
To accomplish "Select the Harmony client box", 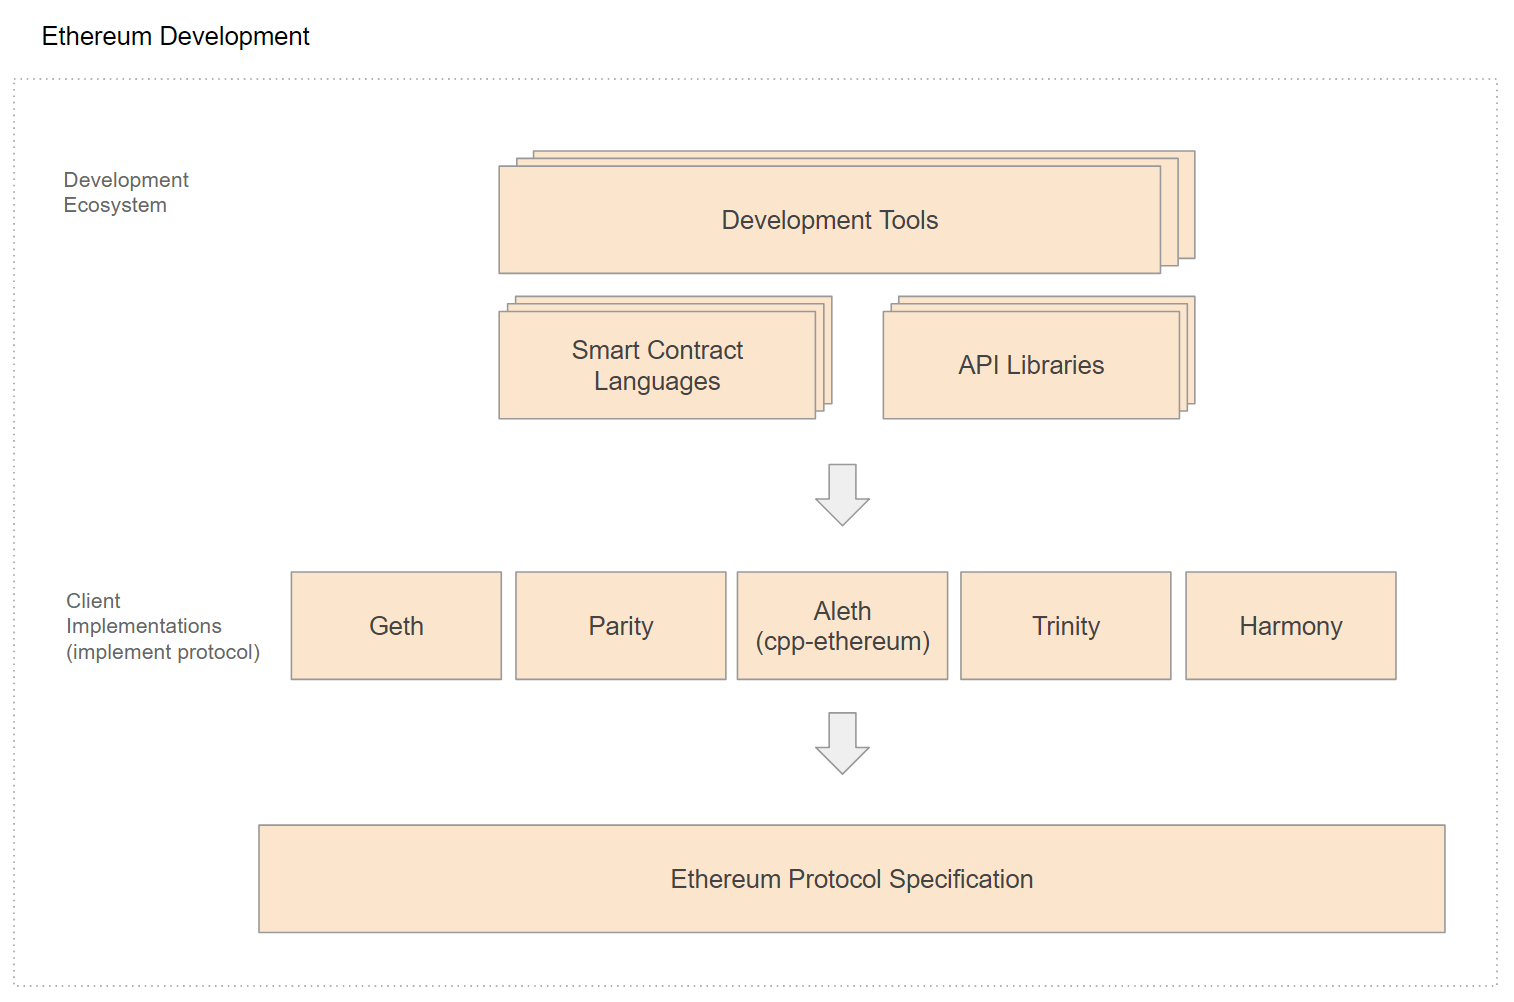I will [1291, 626].
